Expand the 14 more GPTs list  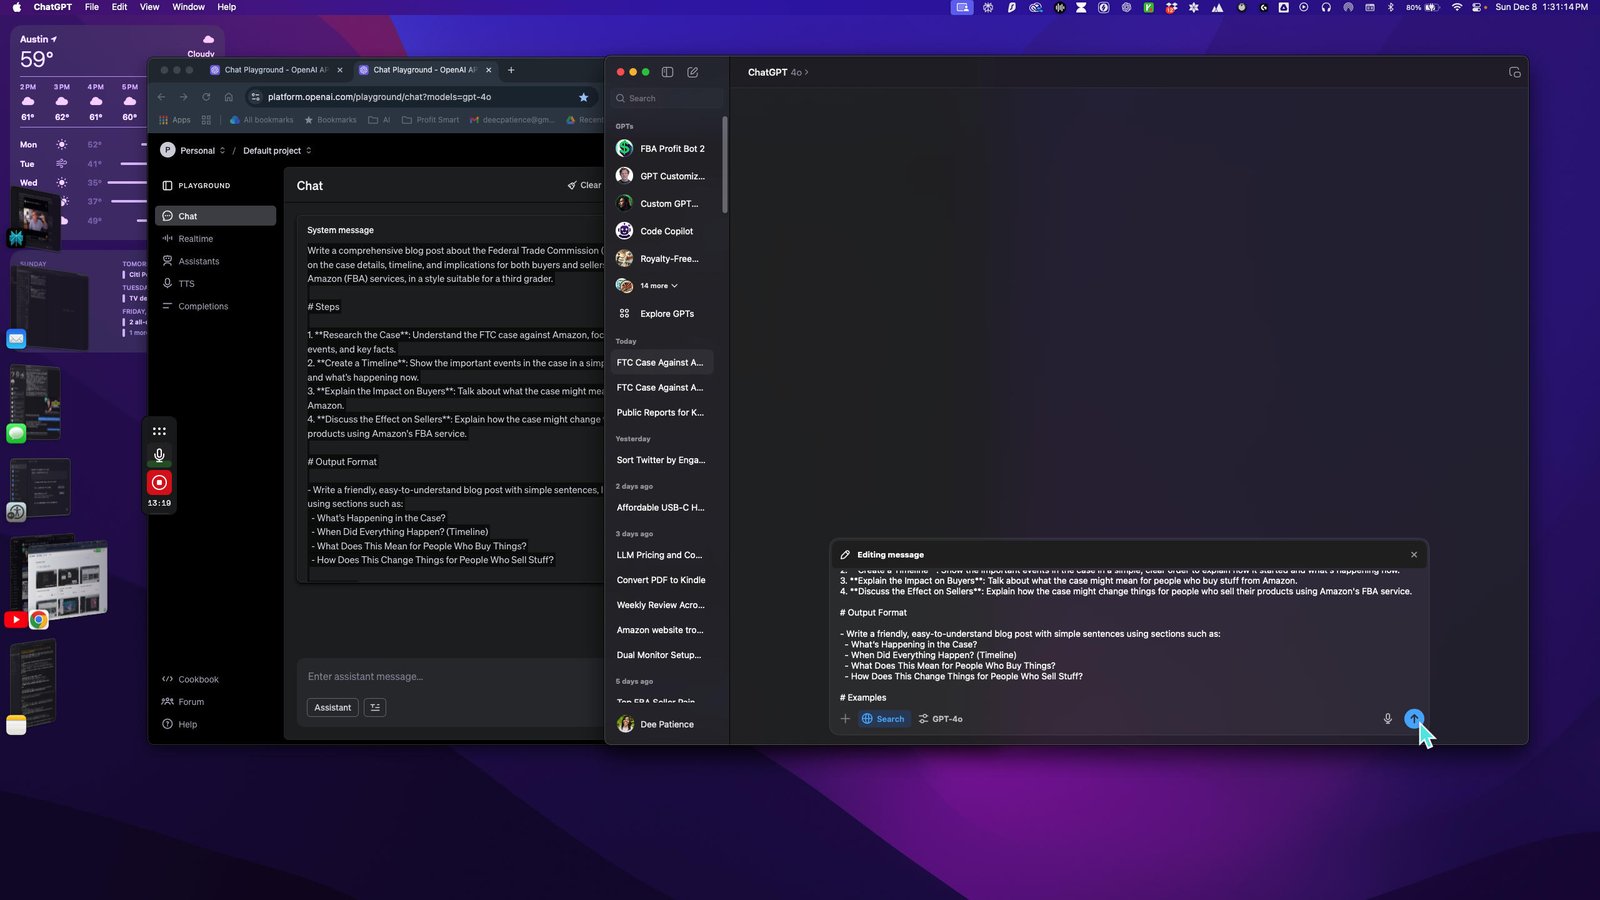(x=659, y=286)
